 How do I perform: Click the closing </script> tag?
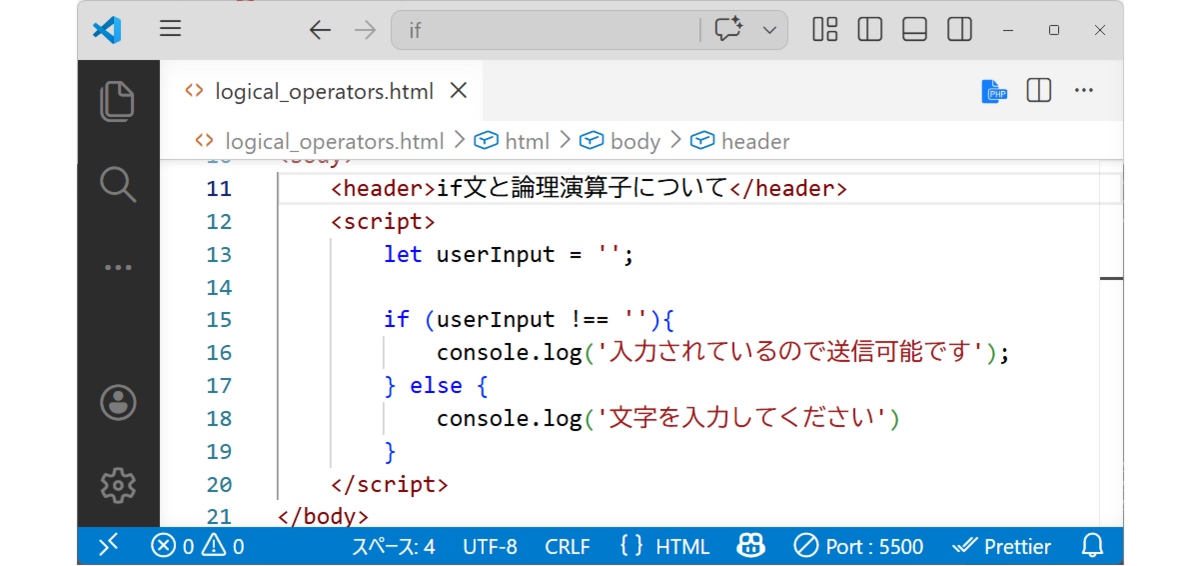click(390, 484)
